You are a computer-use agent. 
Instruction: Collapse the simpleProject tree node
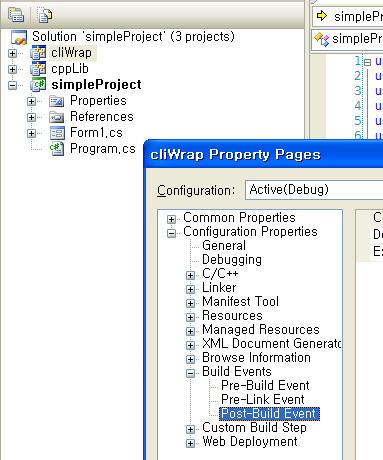click(x=12, y=85)
